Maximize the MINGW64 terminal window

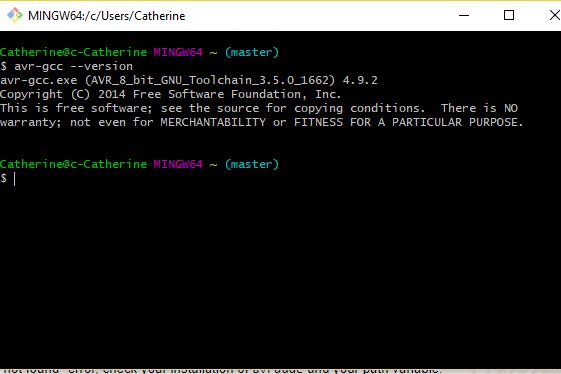point(509,15)
